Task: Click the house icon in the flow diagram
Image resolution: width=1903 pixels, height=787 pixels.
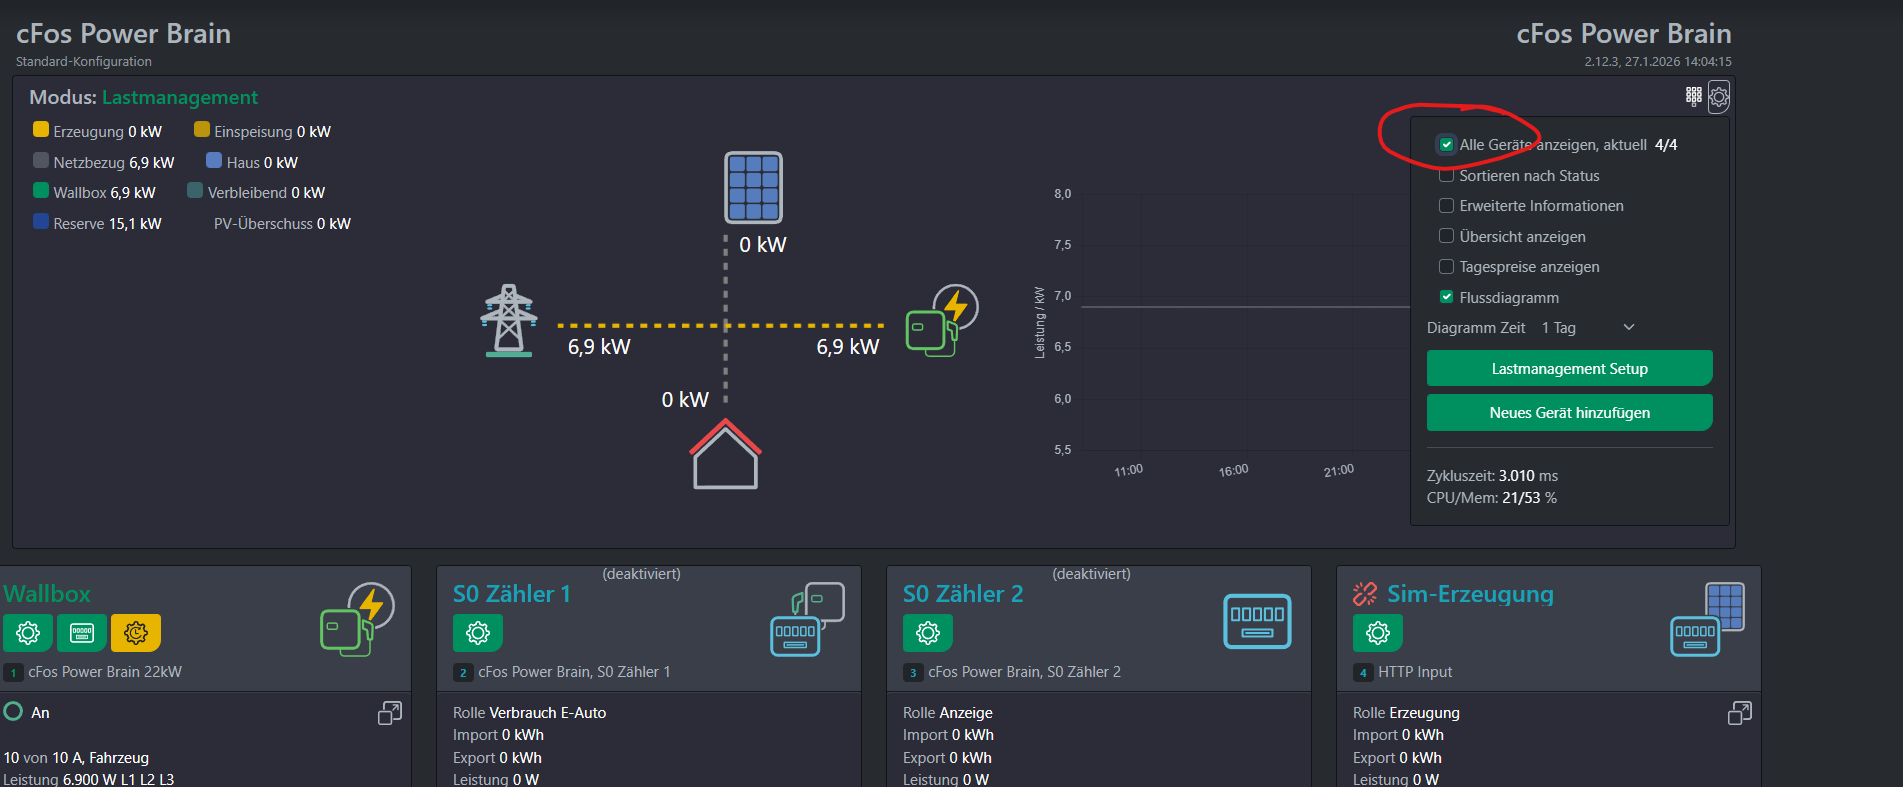Action: [x=725, y=455]
